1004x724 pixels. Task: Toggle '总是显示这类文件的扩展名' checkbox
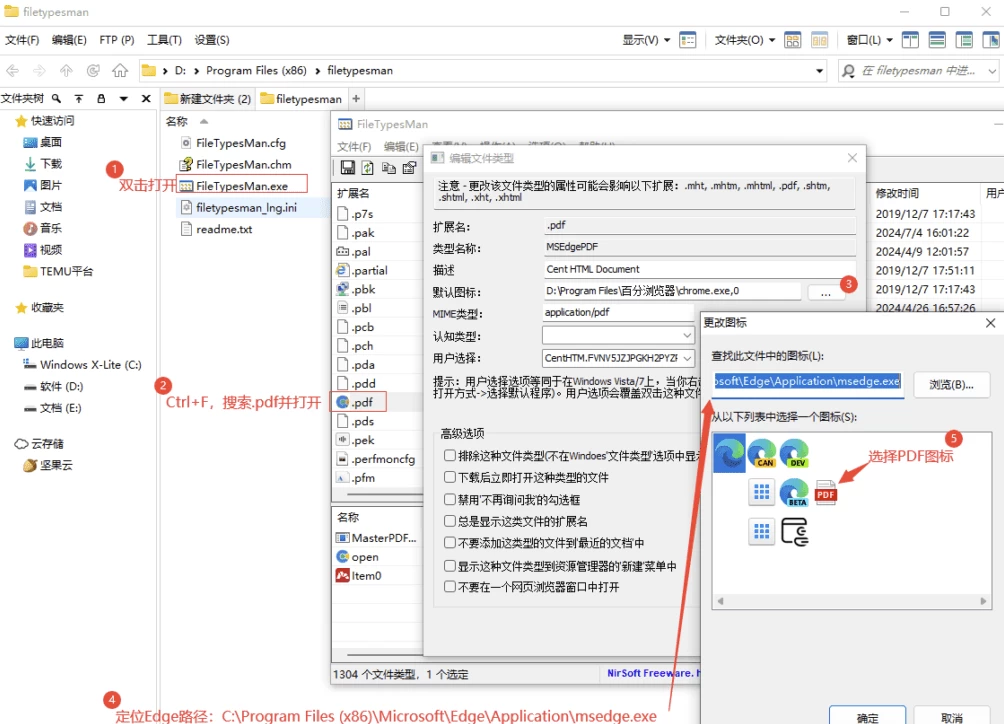pos(450,521)
